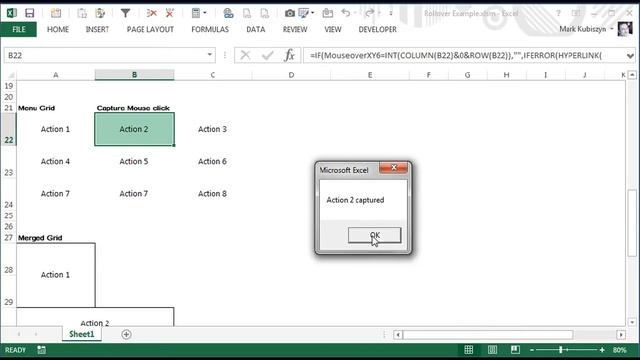Click OK in the Microsoft Excel dialog

pyautogui.click(x=374, y=235)
